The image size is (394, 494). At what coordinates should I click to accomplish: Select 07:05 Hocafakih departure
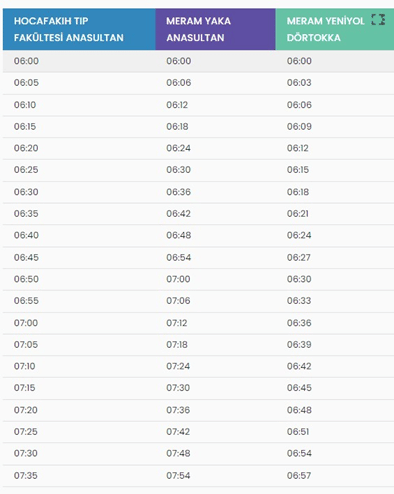point(26,344)
